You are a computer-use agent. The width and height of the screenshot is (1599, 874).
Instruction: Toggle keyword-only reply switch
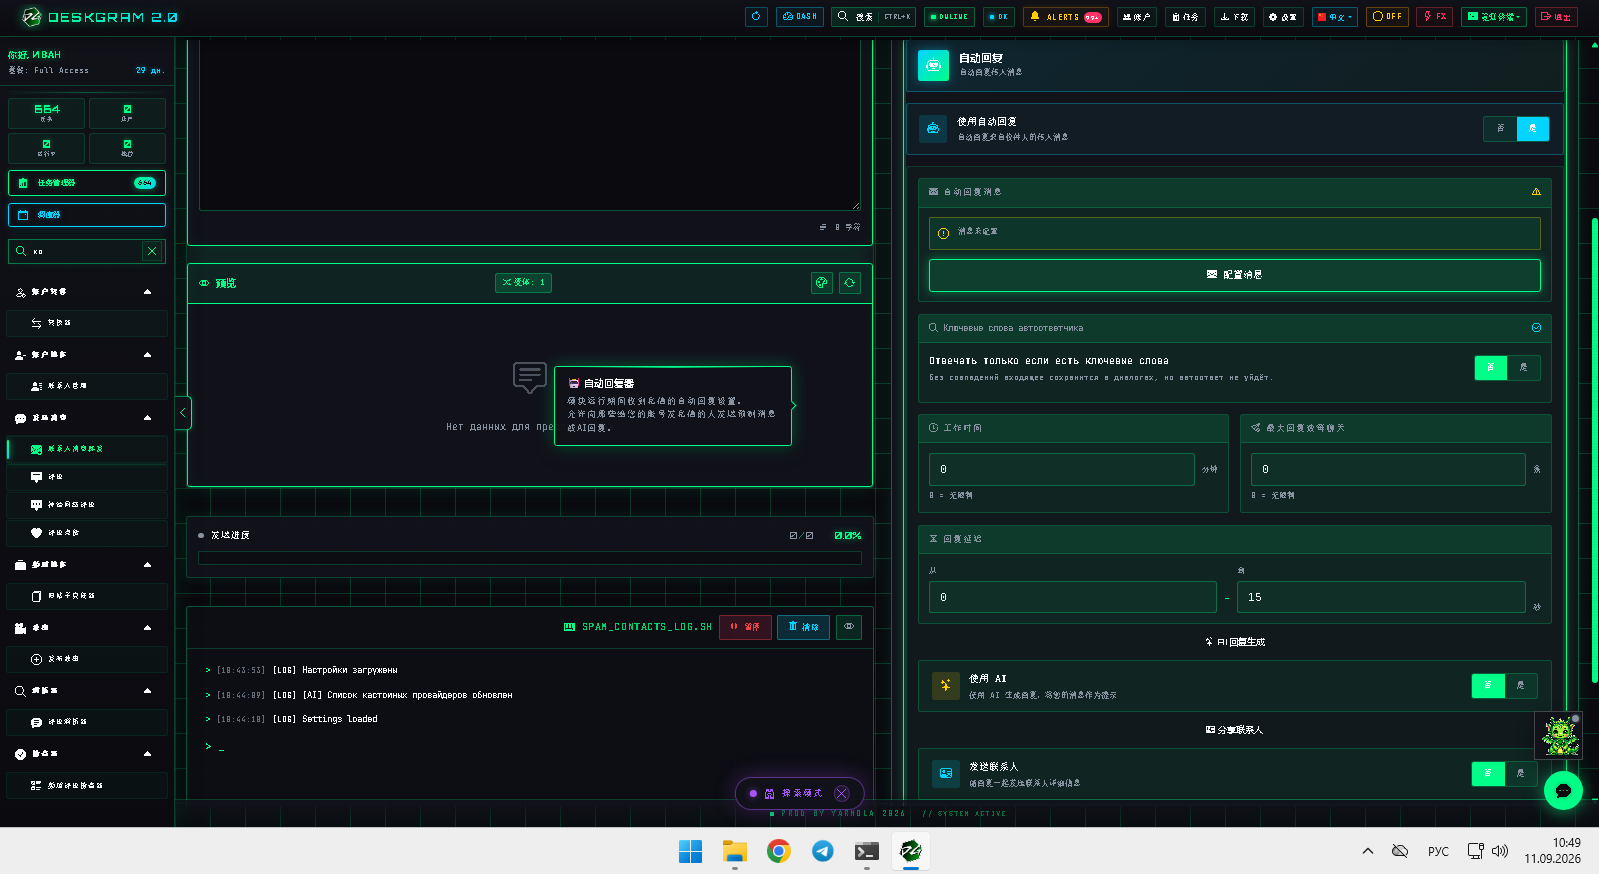tap(1507, 367)
